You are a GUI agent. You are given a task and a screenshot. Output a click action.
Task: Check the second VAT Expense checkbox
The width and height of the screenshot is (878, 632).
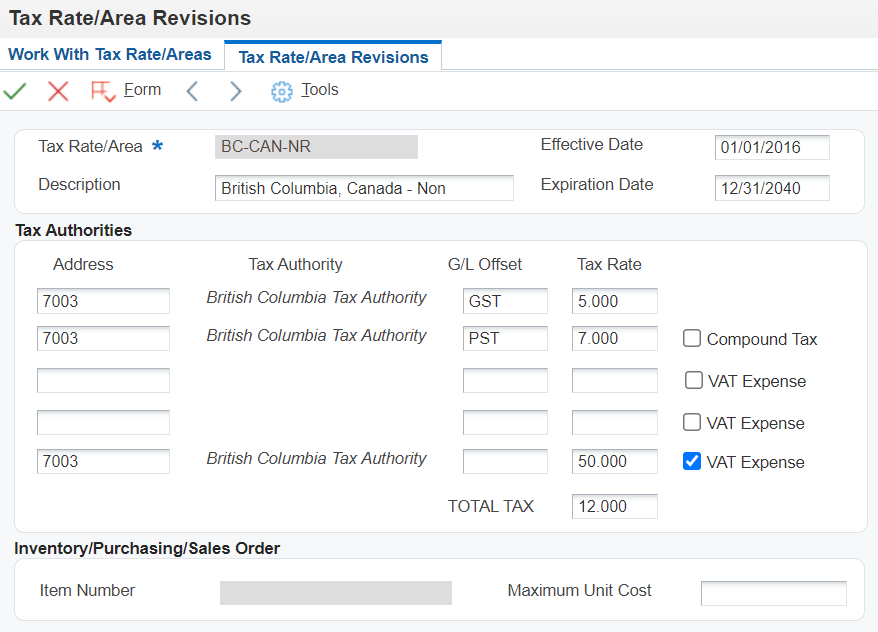tap(693, 422)
